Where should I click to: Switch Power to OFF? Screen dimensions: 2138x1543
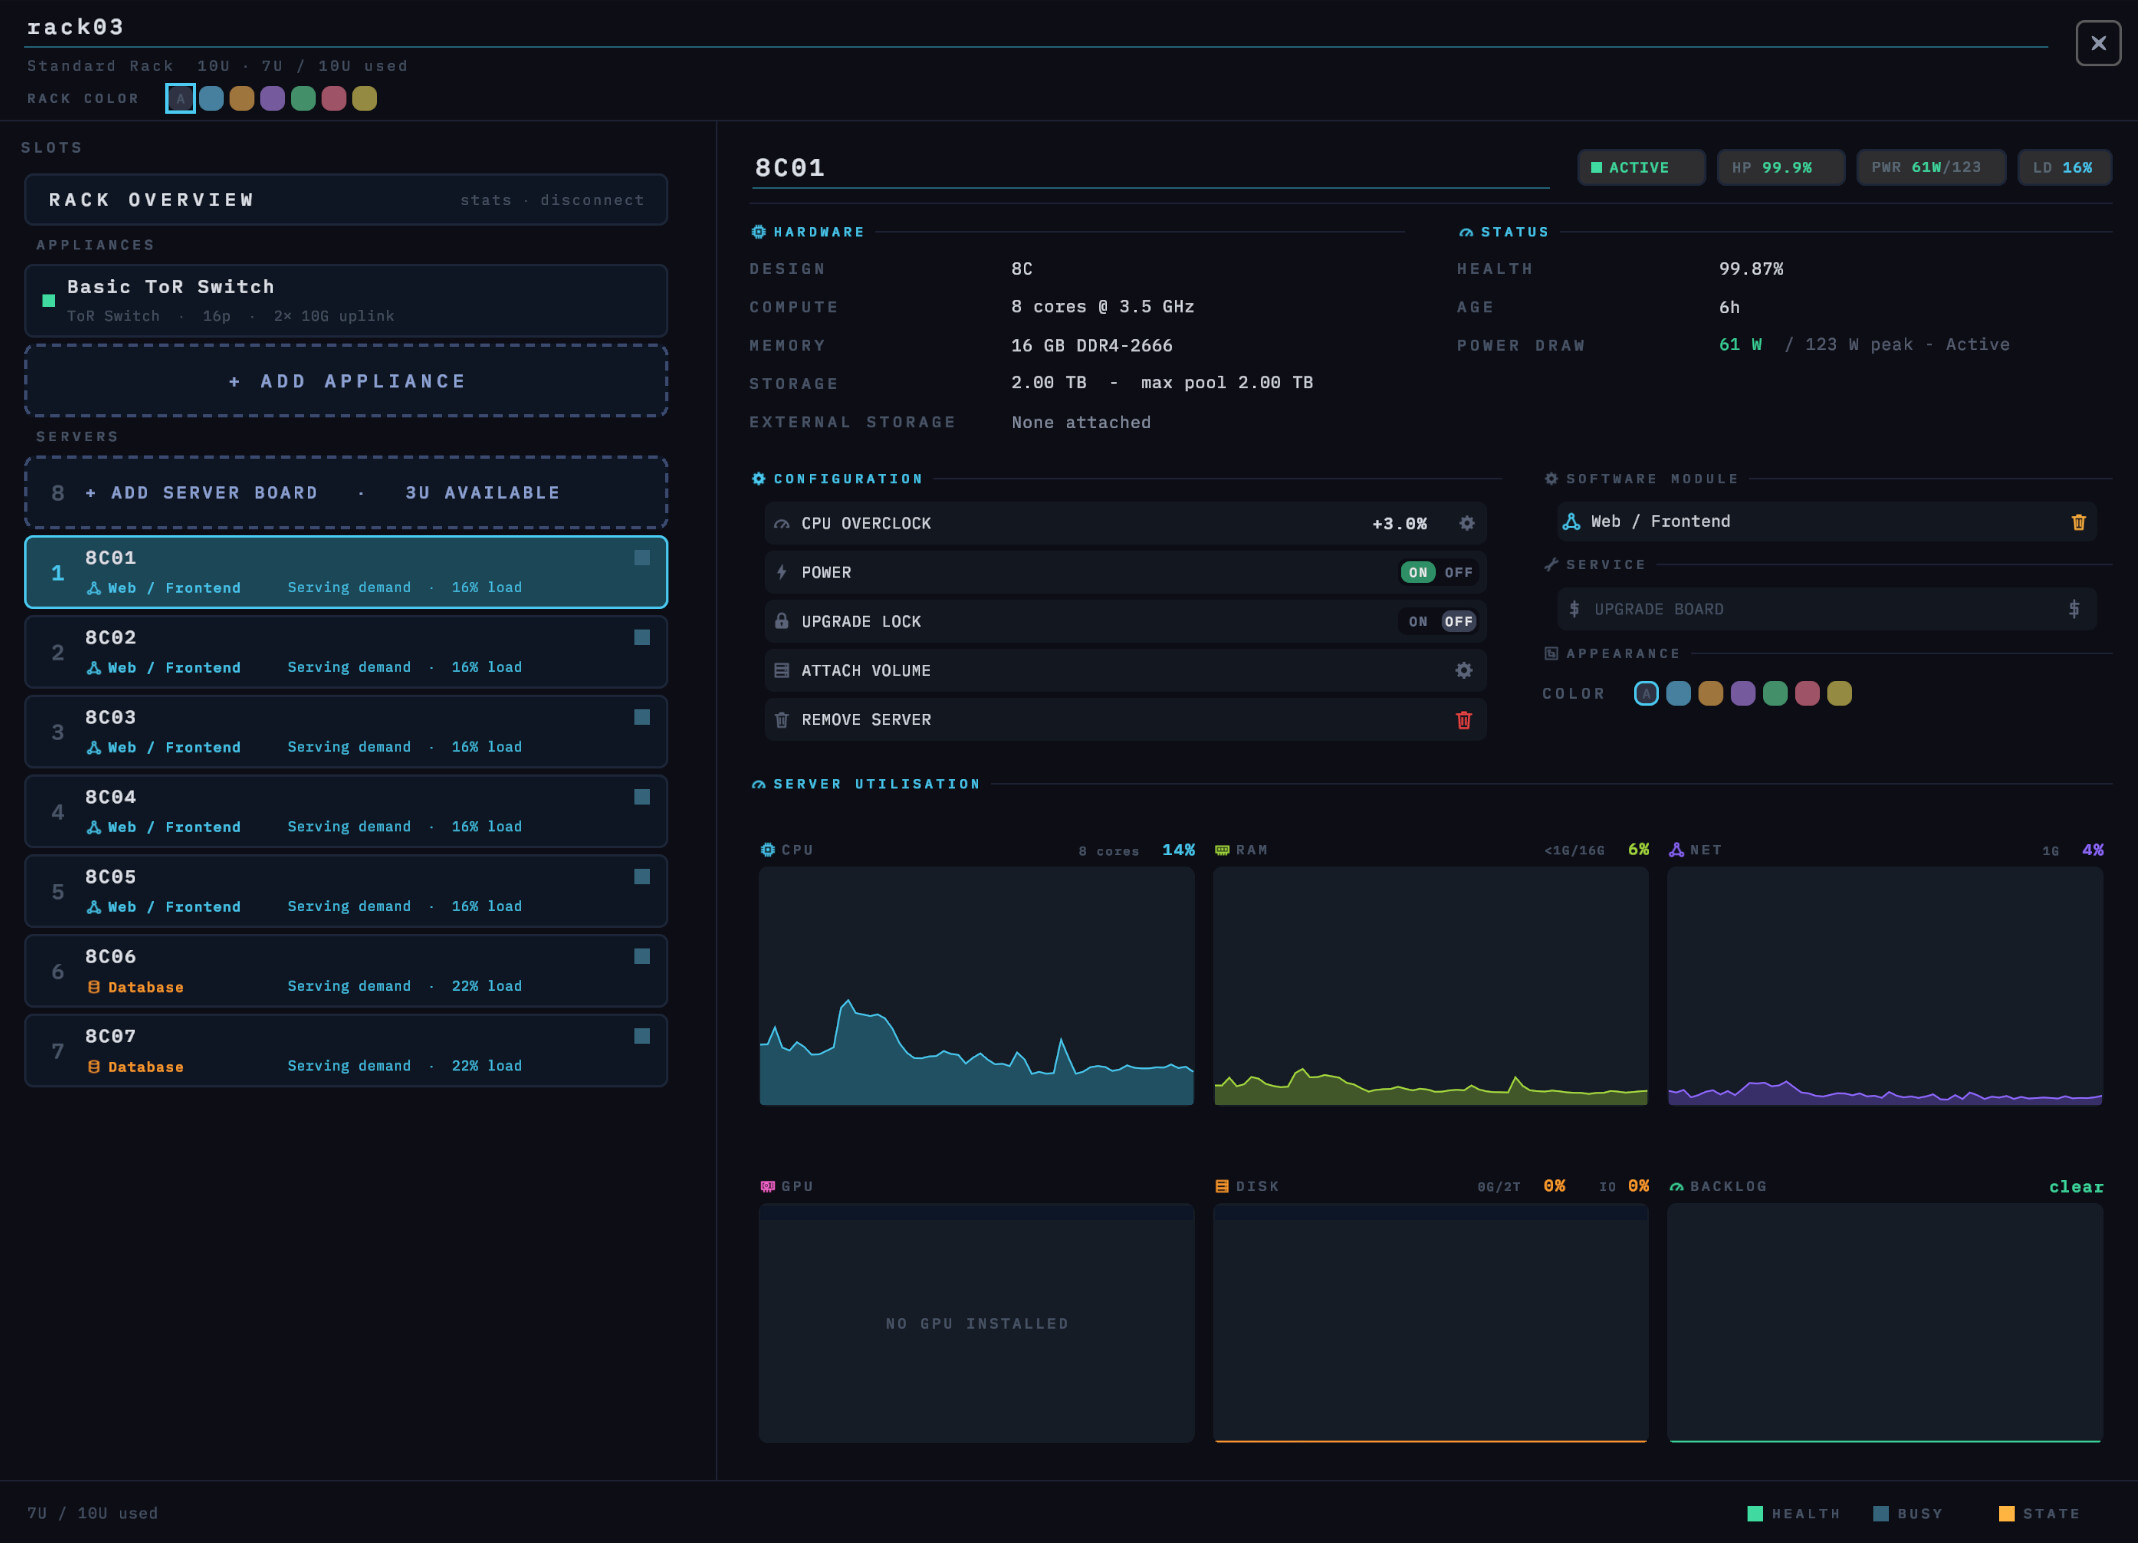coord(1459,573)
